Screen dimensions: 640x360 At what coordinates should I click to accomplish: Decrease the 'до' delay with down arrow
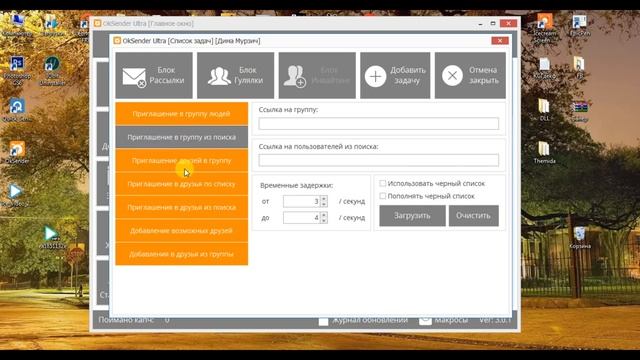click(x=324, y=220)
